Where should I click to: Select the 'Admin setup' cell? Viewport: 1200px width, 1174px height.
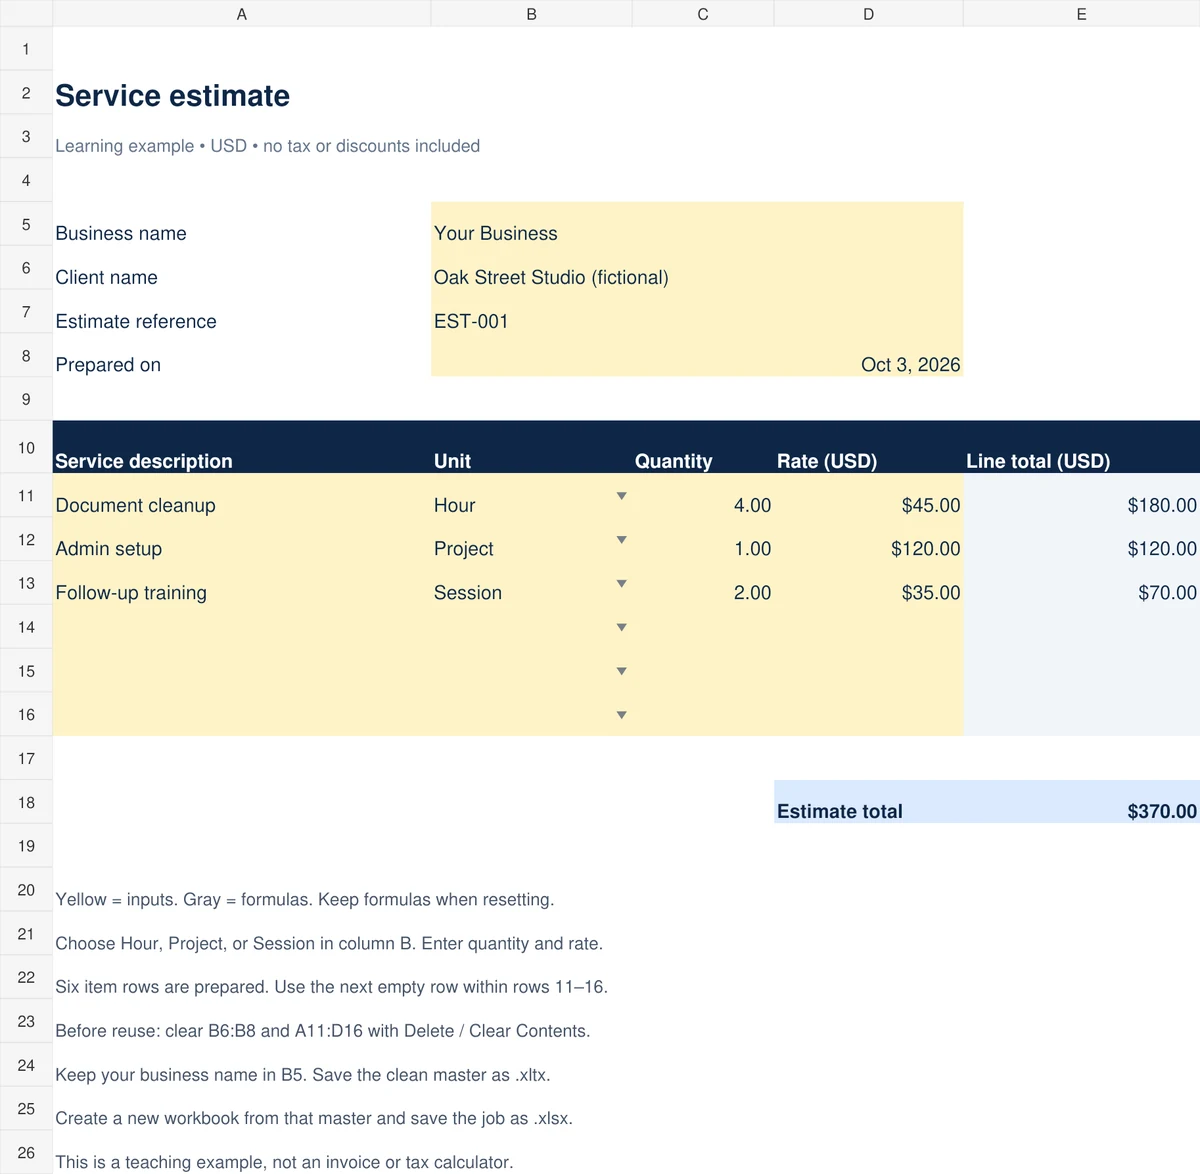[x=242, y=539]
